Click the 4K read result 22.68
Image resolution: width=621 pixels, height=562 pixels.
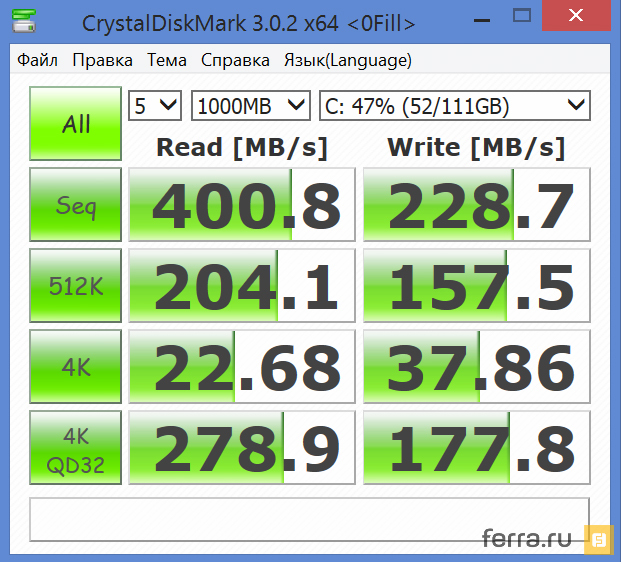[x=242, y=366]
